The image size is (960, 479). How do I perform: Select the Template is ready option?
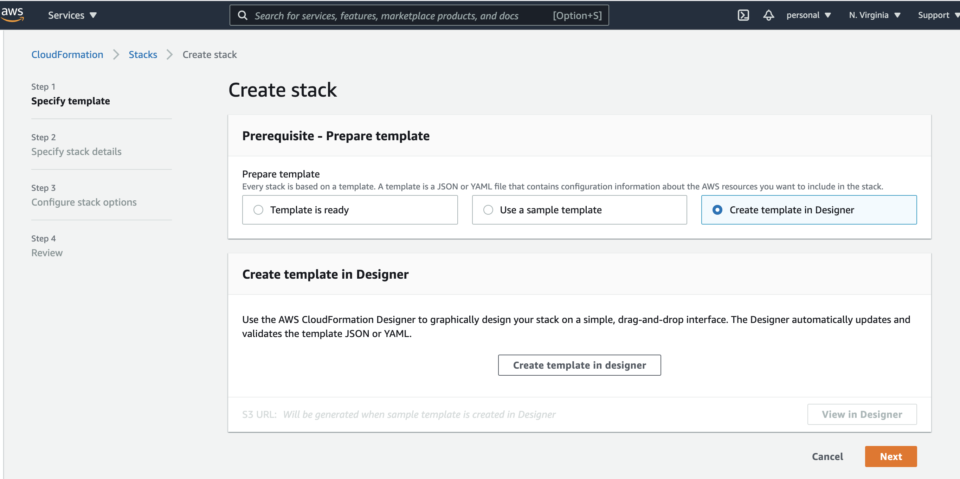pyautogui.click(x=350, y=210)
